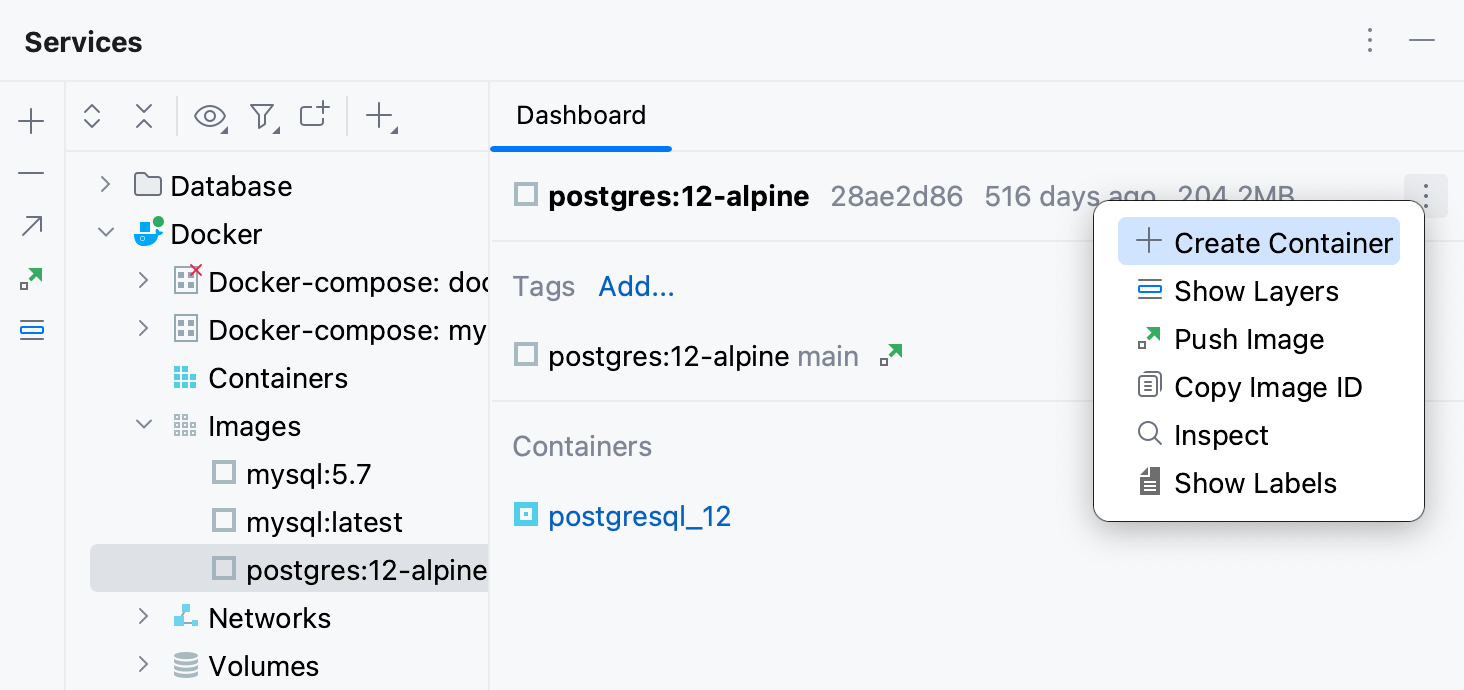Screen dimensions: 1464x690
Task: Click the open in new window arrow icon
Action: click(31, 226)
